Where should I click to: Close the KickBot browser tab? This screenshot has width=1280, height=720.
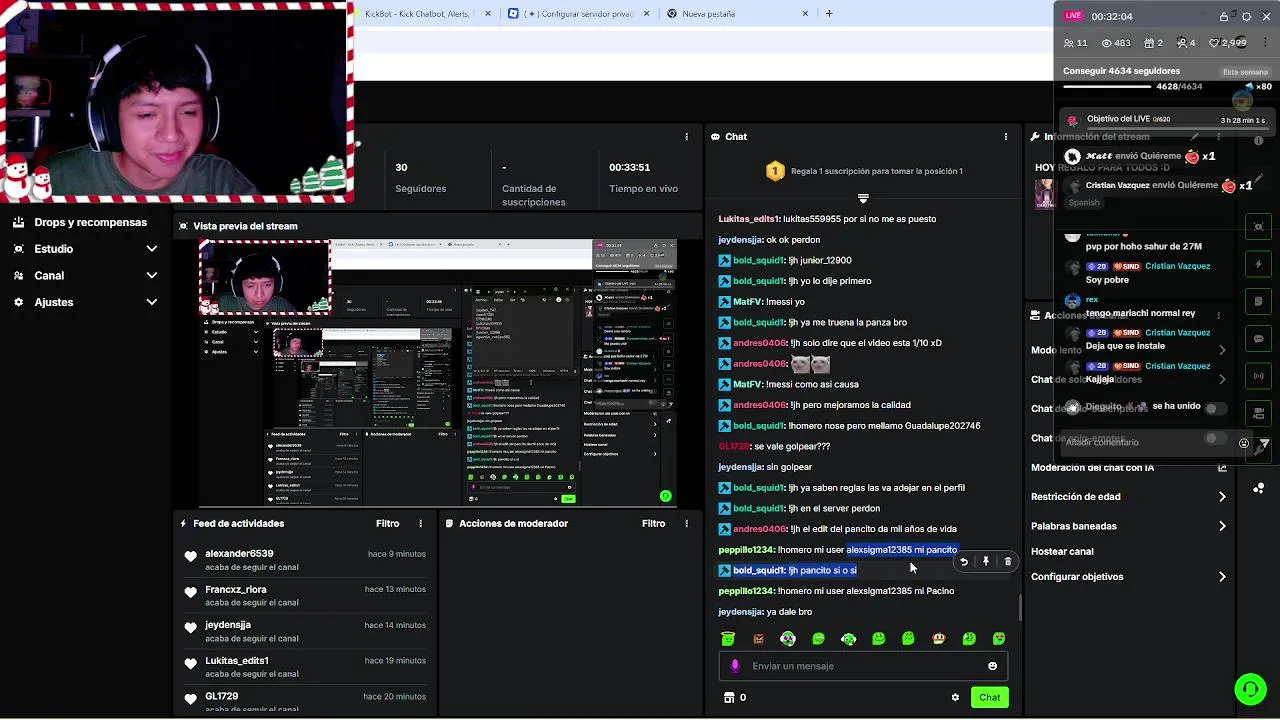(488, 14)
